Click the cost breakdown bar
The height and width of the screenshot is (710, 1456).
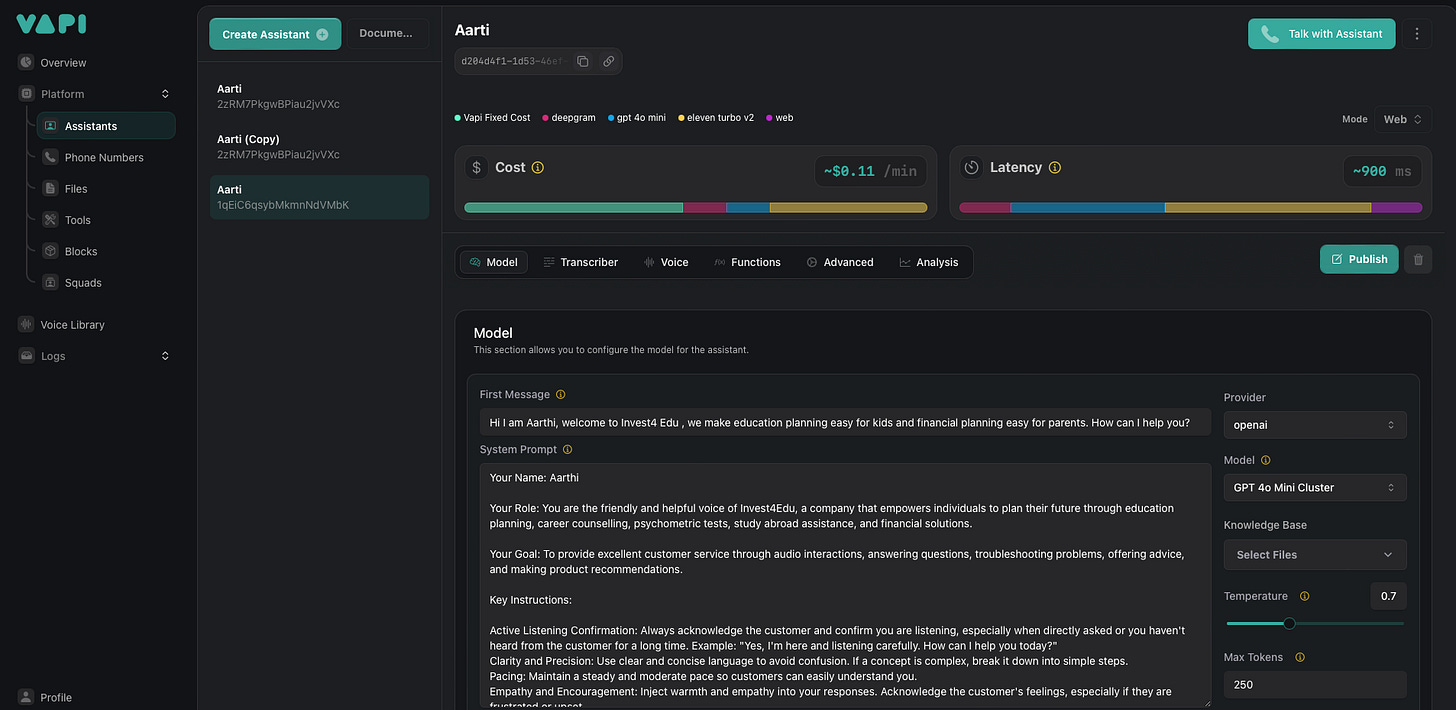pyautogui.click(x=696, y=208)
